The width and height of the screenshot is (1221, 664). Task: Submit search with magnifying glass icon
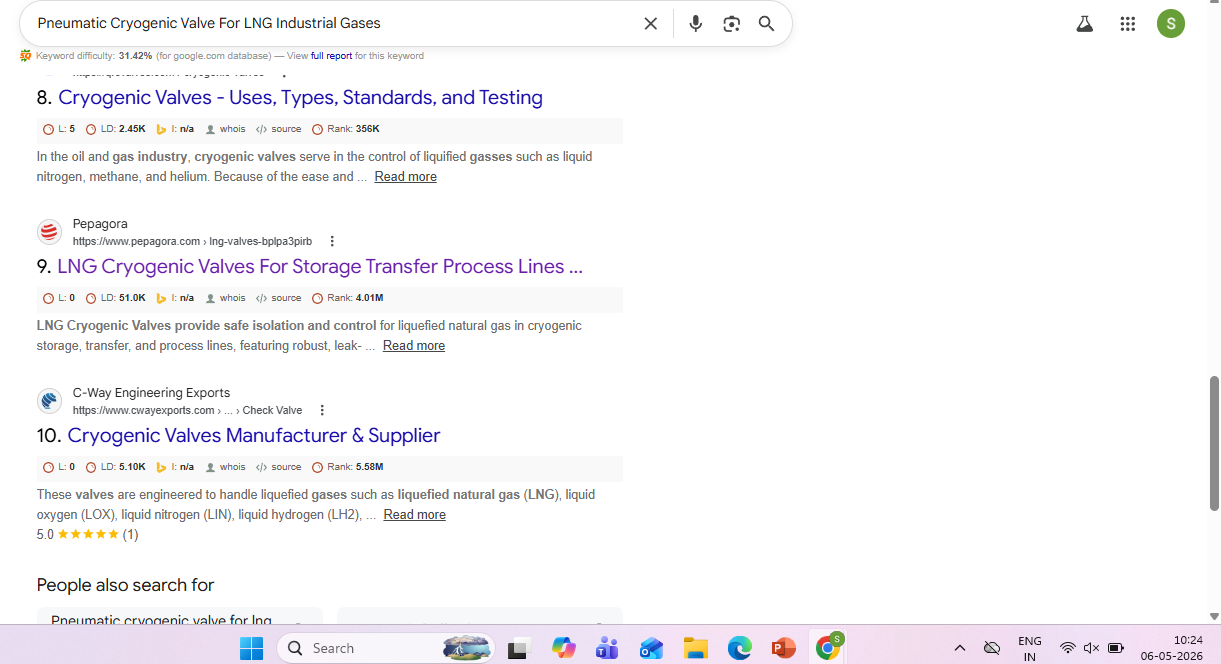[767, 24]
